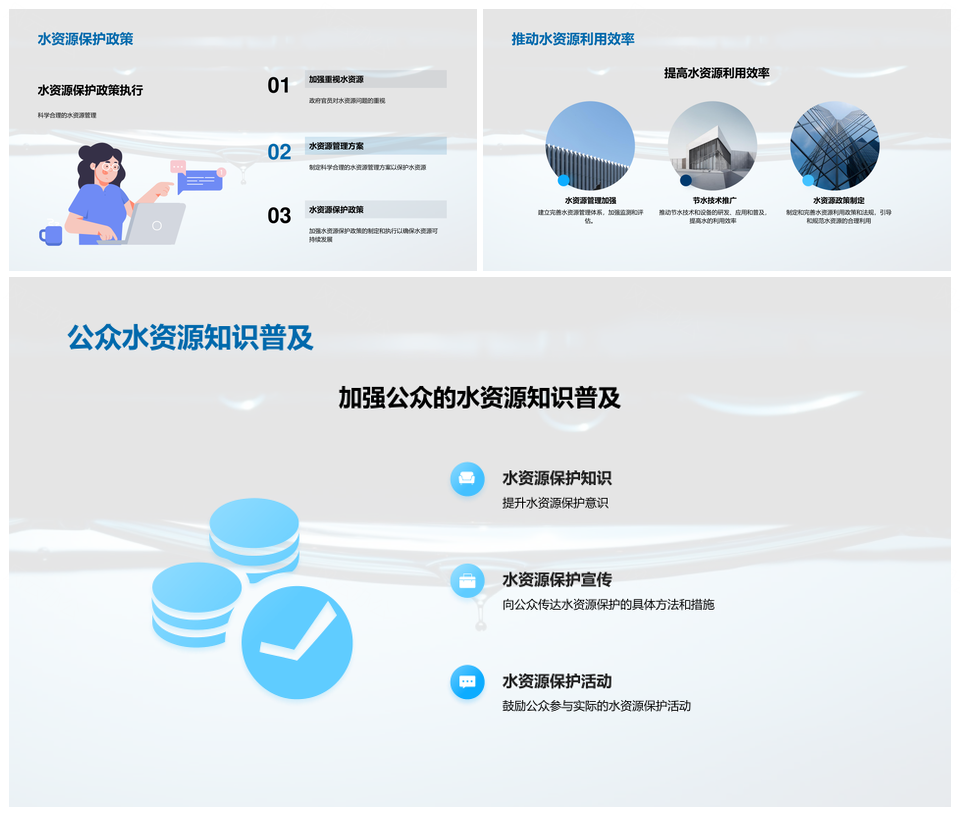Image resolution: width=960 pixels, height=816 pixels.
Task: Click the speech bubble above the laptop
Action: (x=198, y=179)
